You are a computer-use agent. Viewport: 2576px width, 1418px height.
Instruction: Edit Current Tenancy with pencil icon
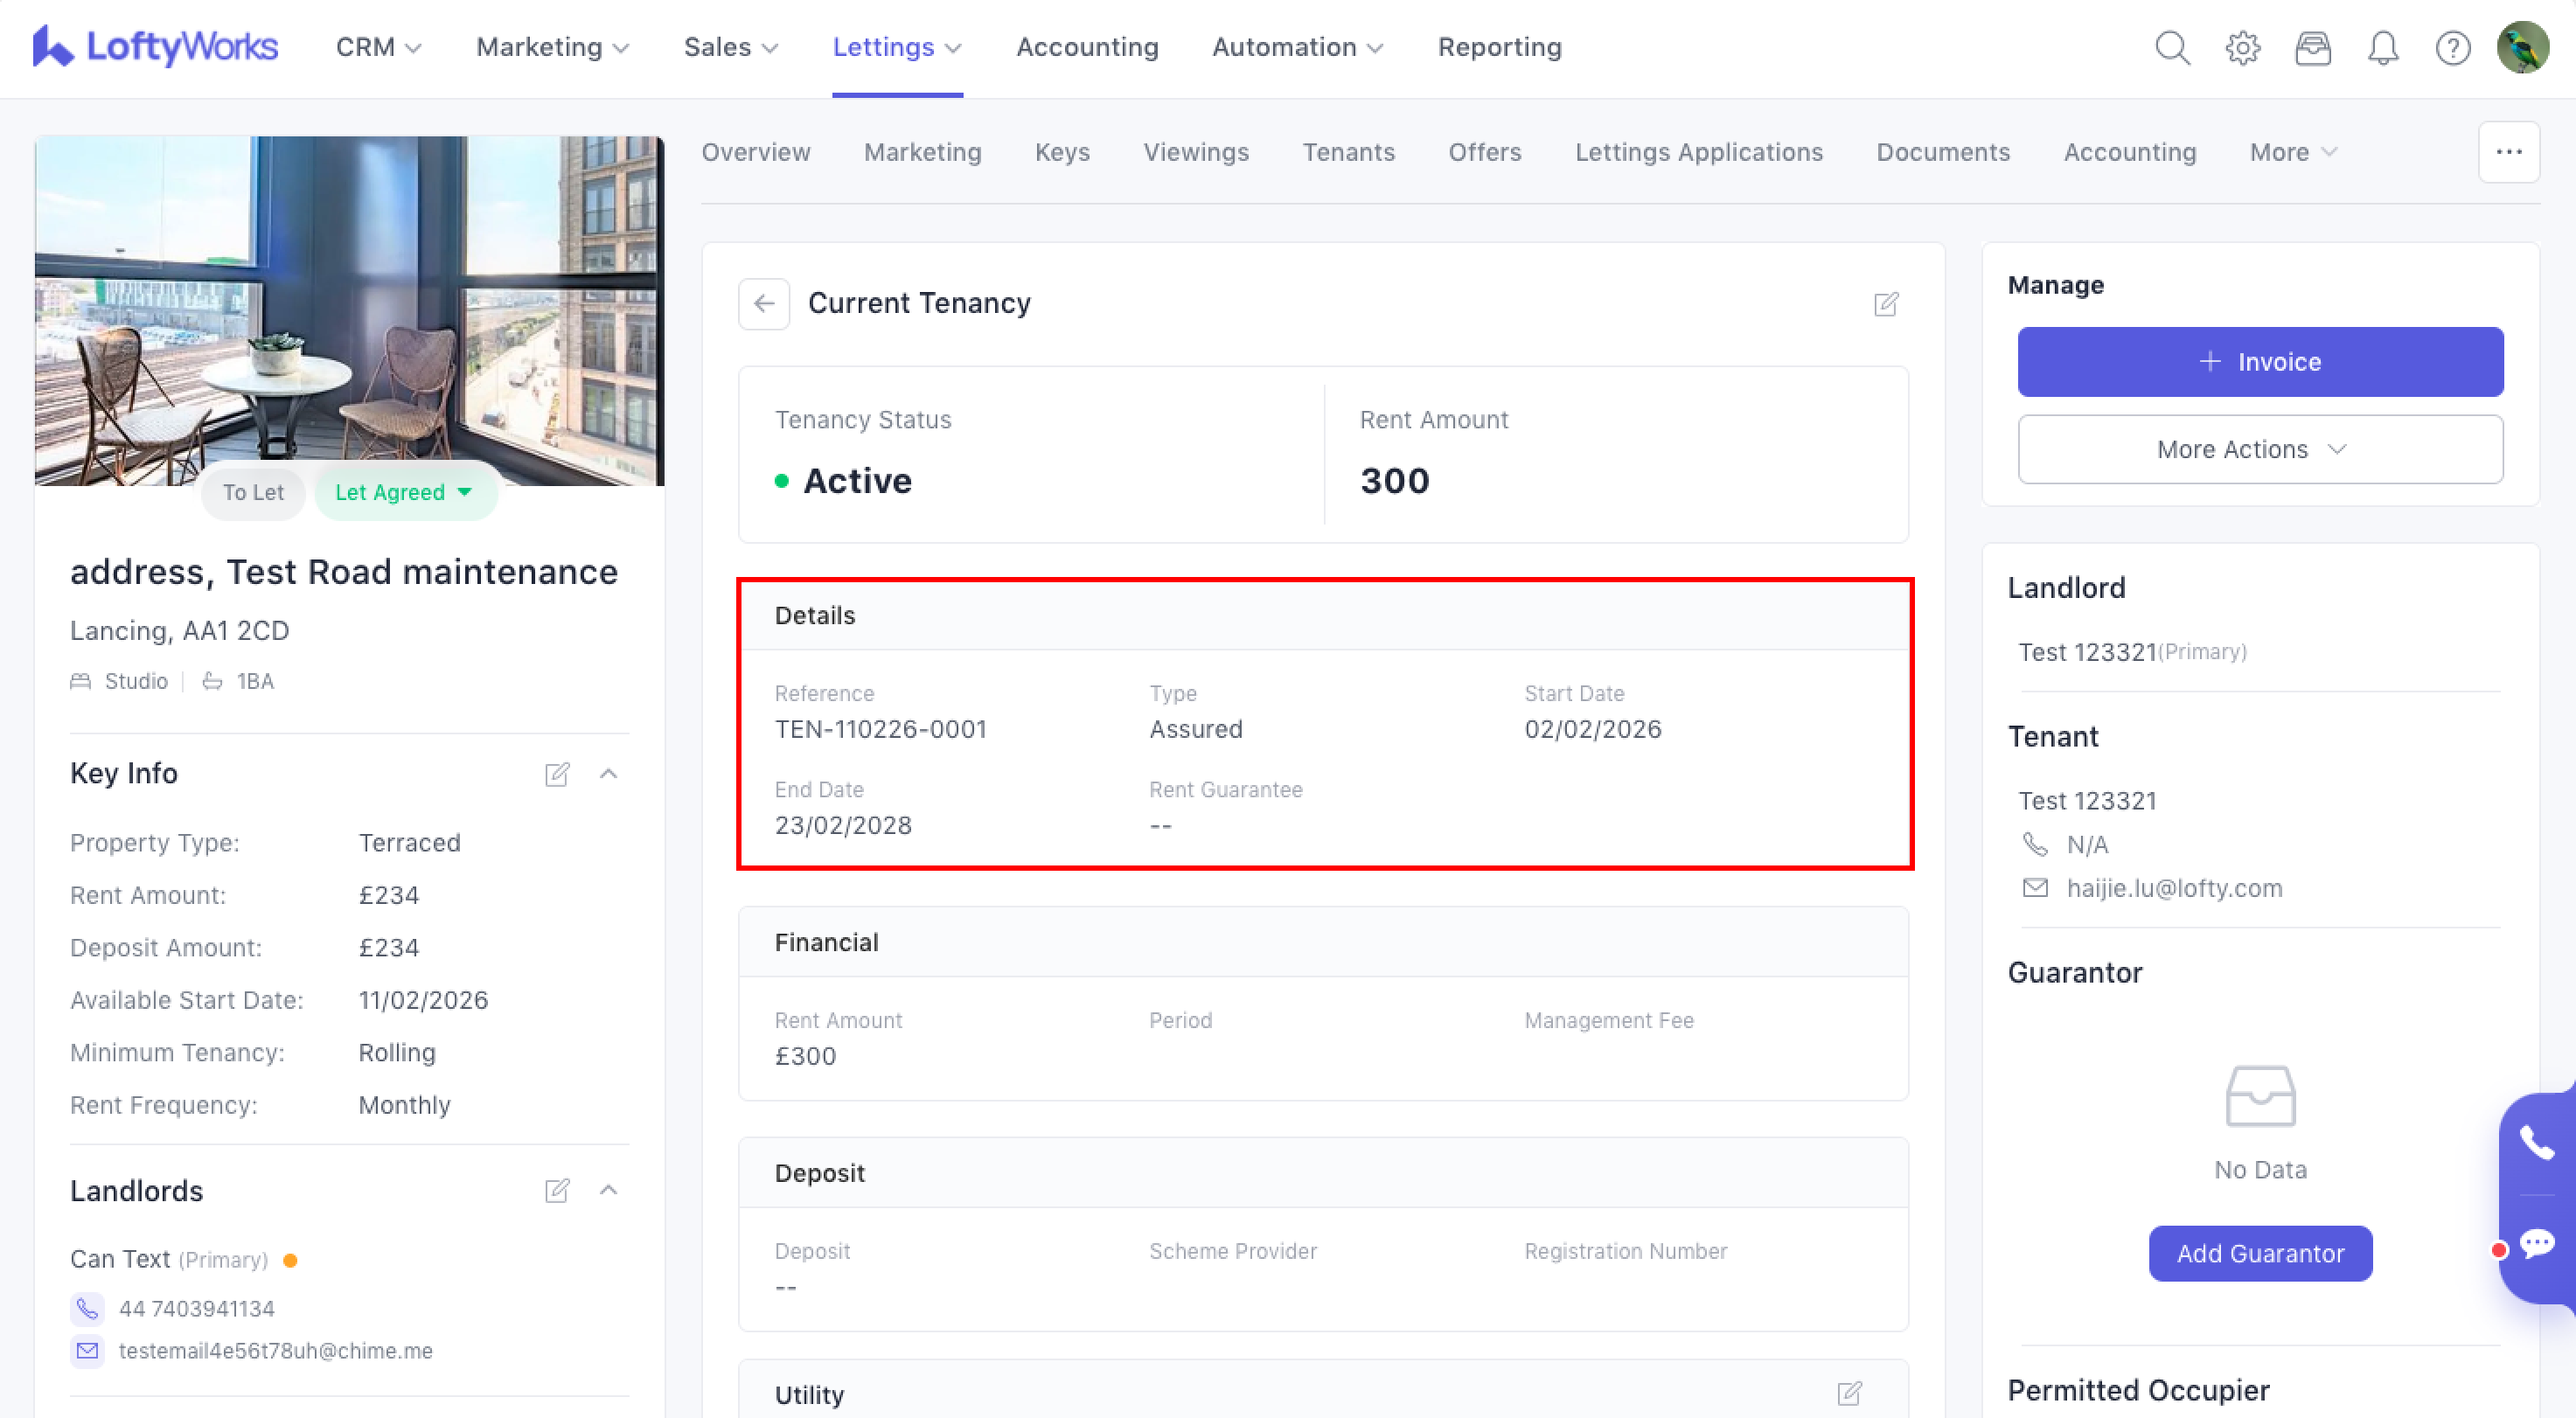[1885, 304]
